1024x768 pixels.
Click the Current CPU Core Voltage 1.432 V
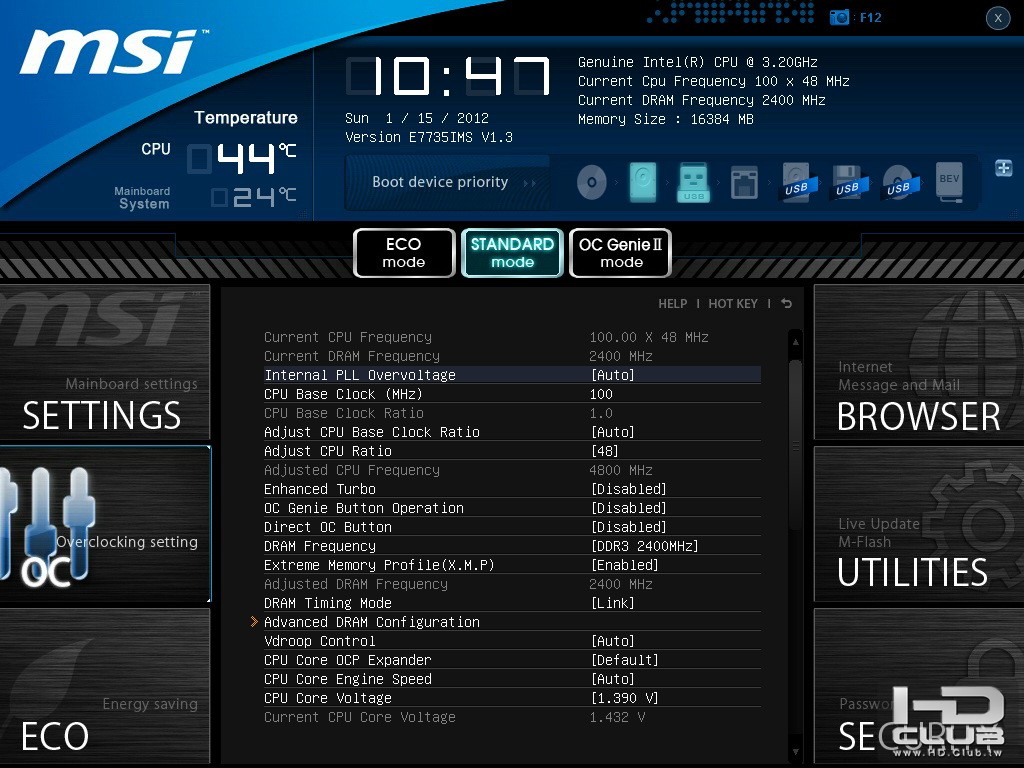point(617,716)
